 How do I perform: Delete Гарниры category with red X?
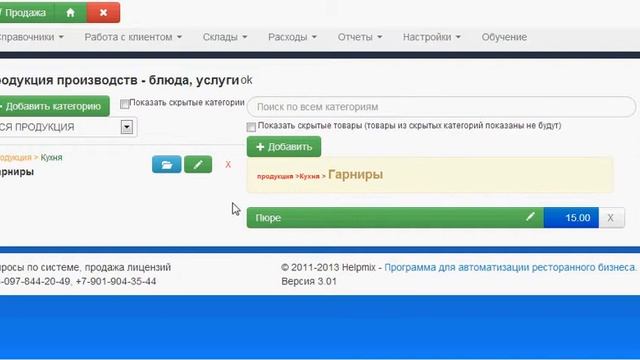tap(228, 164)
